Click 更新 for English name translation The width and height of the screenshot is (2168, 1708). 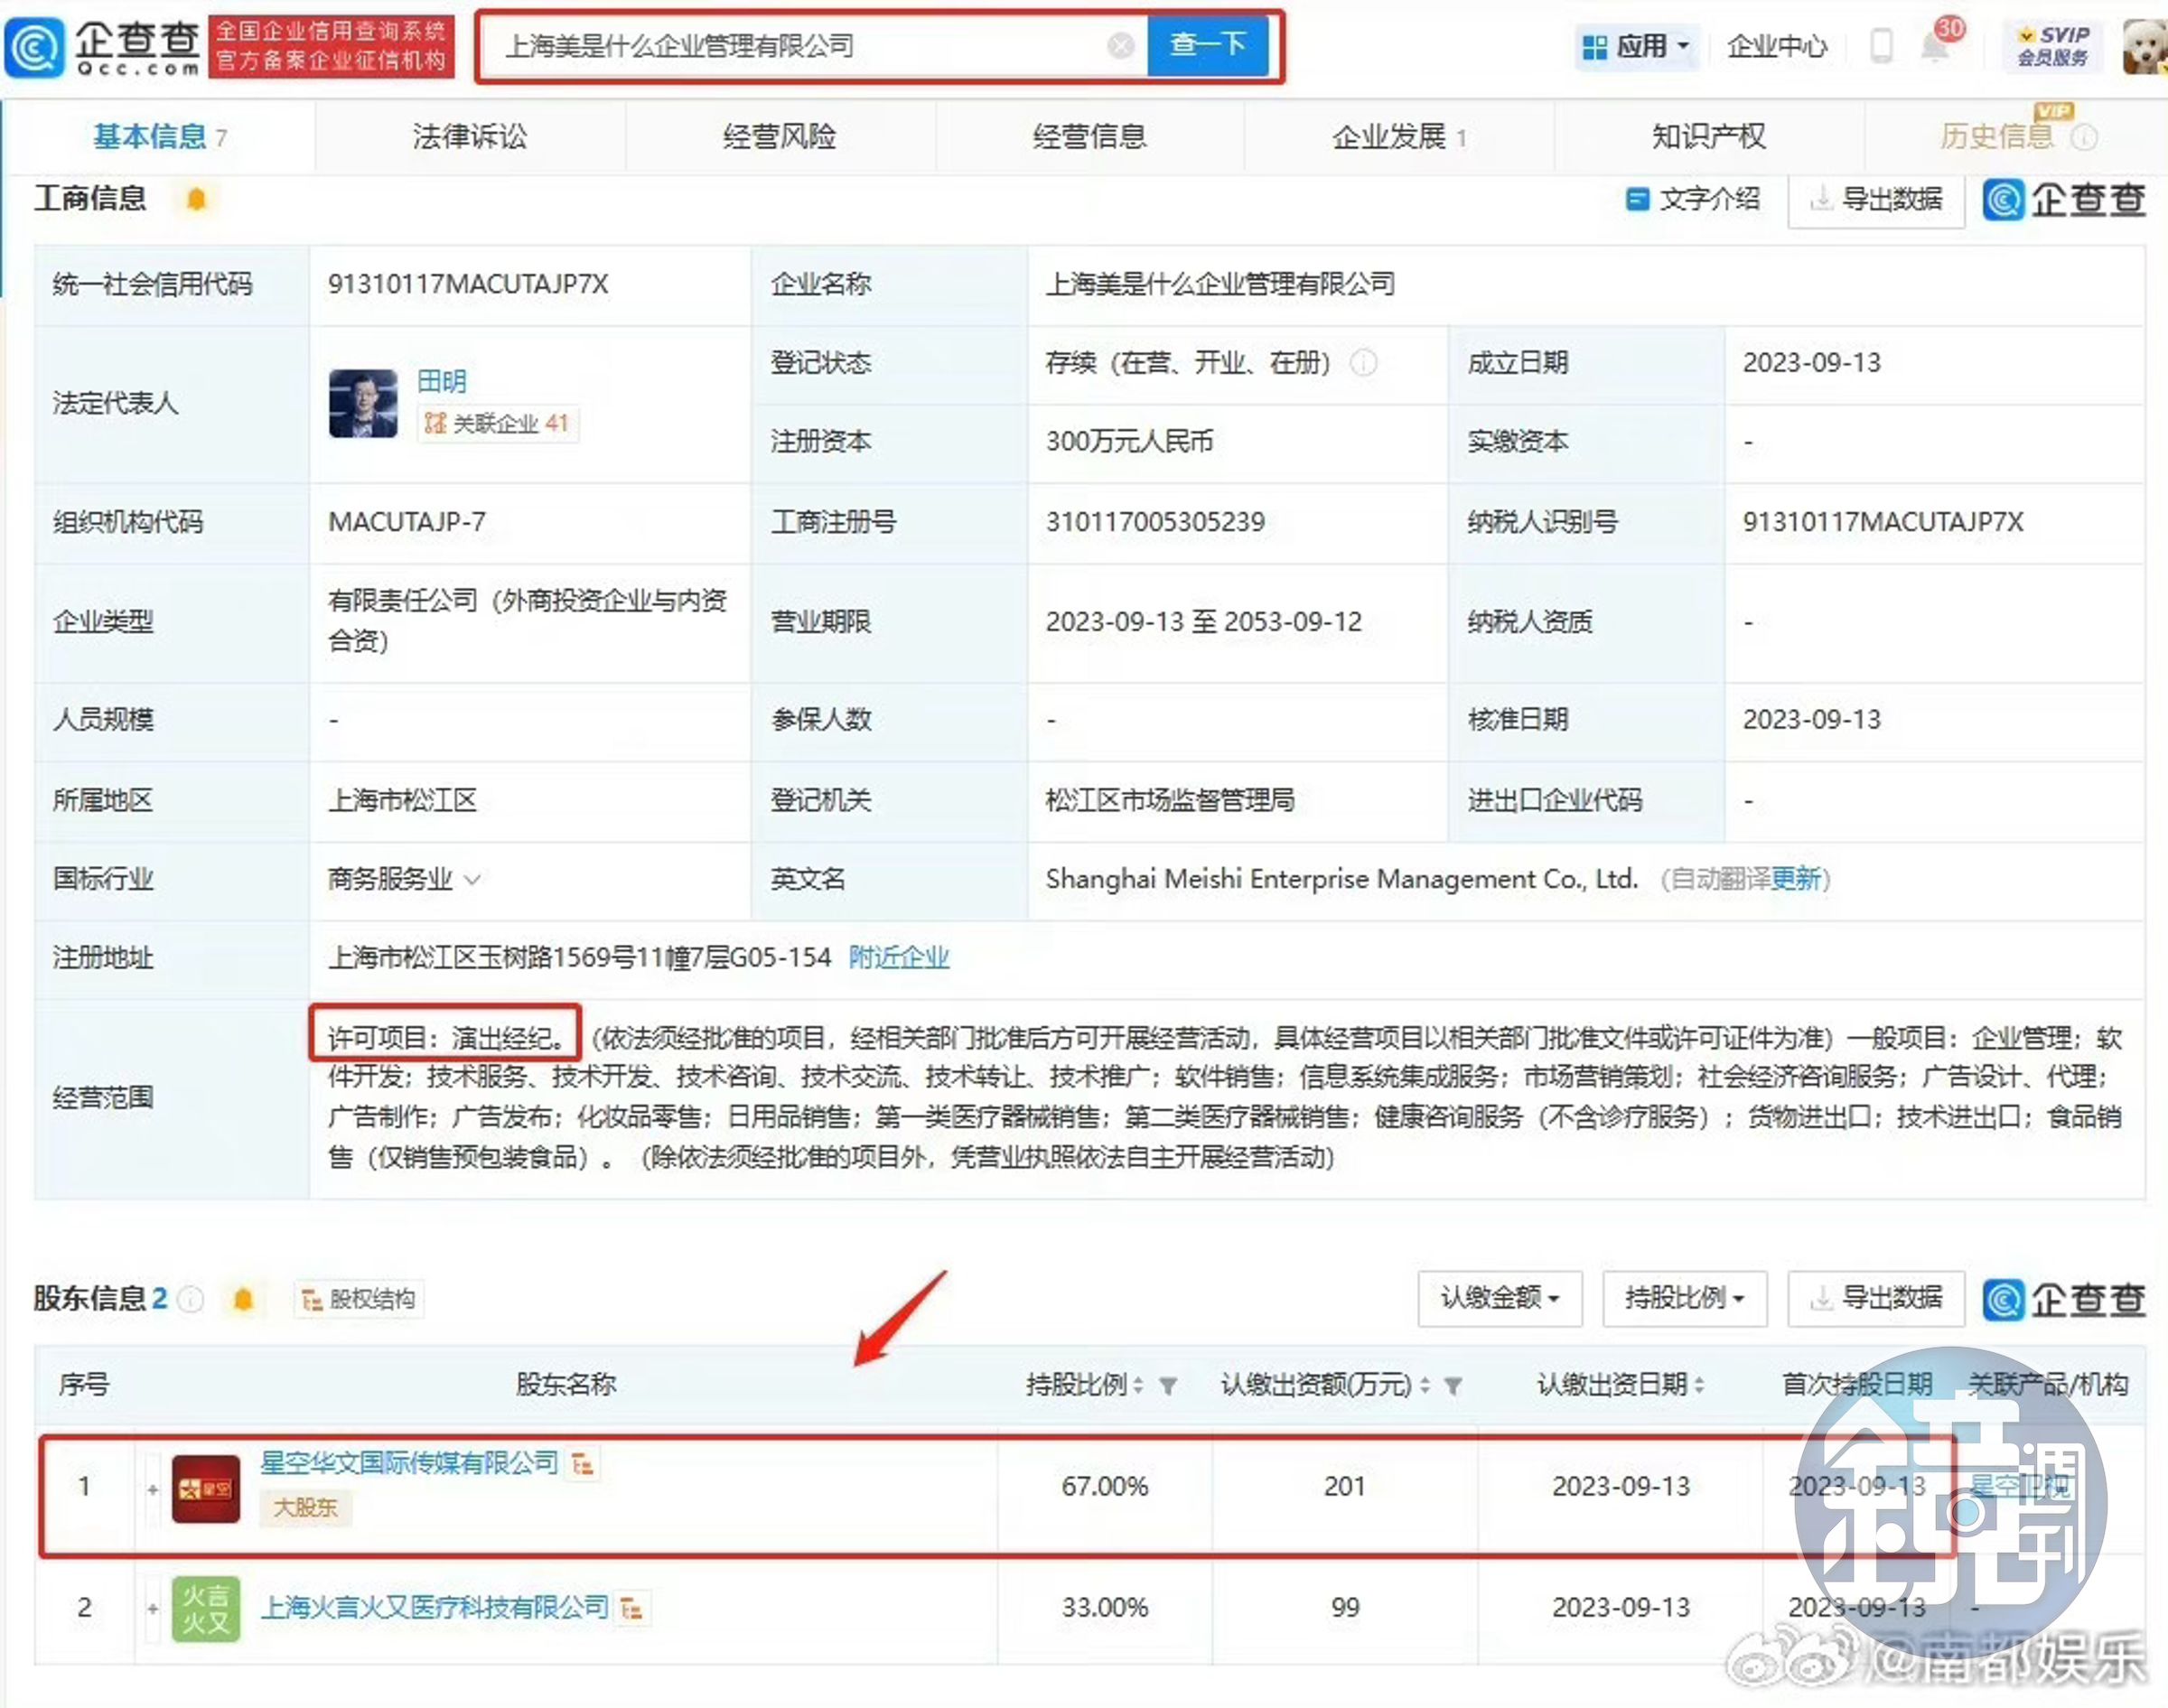pyautogui.click(x=1796, y=879)
